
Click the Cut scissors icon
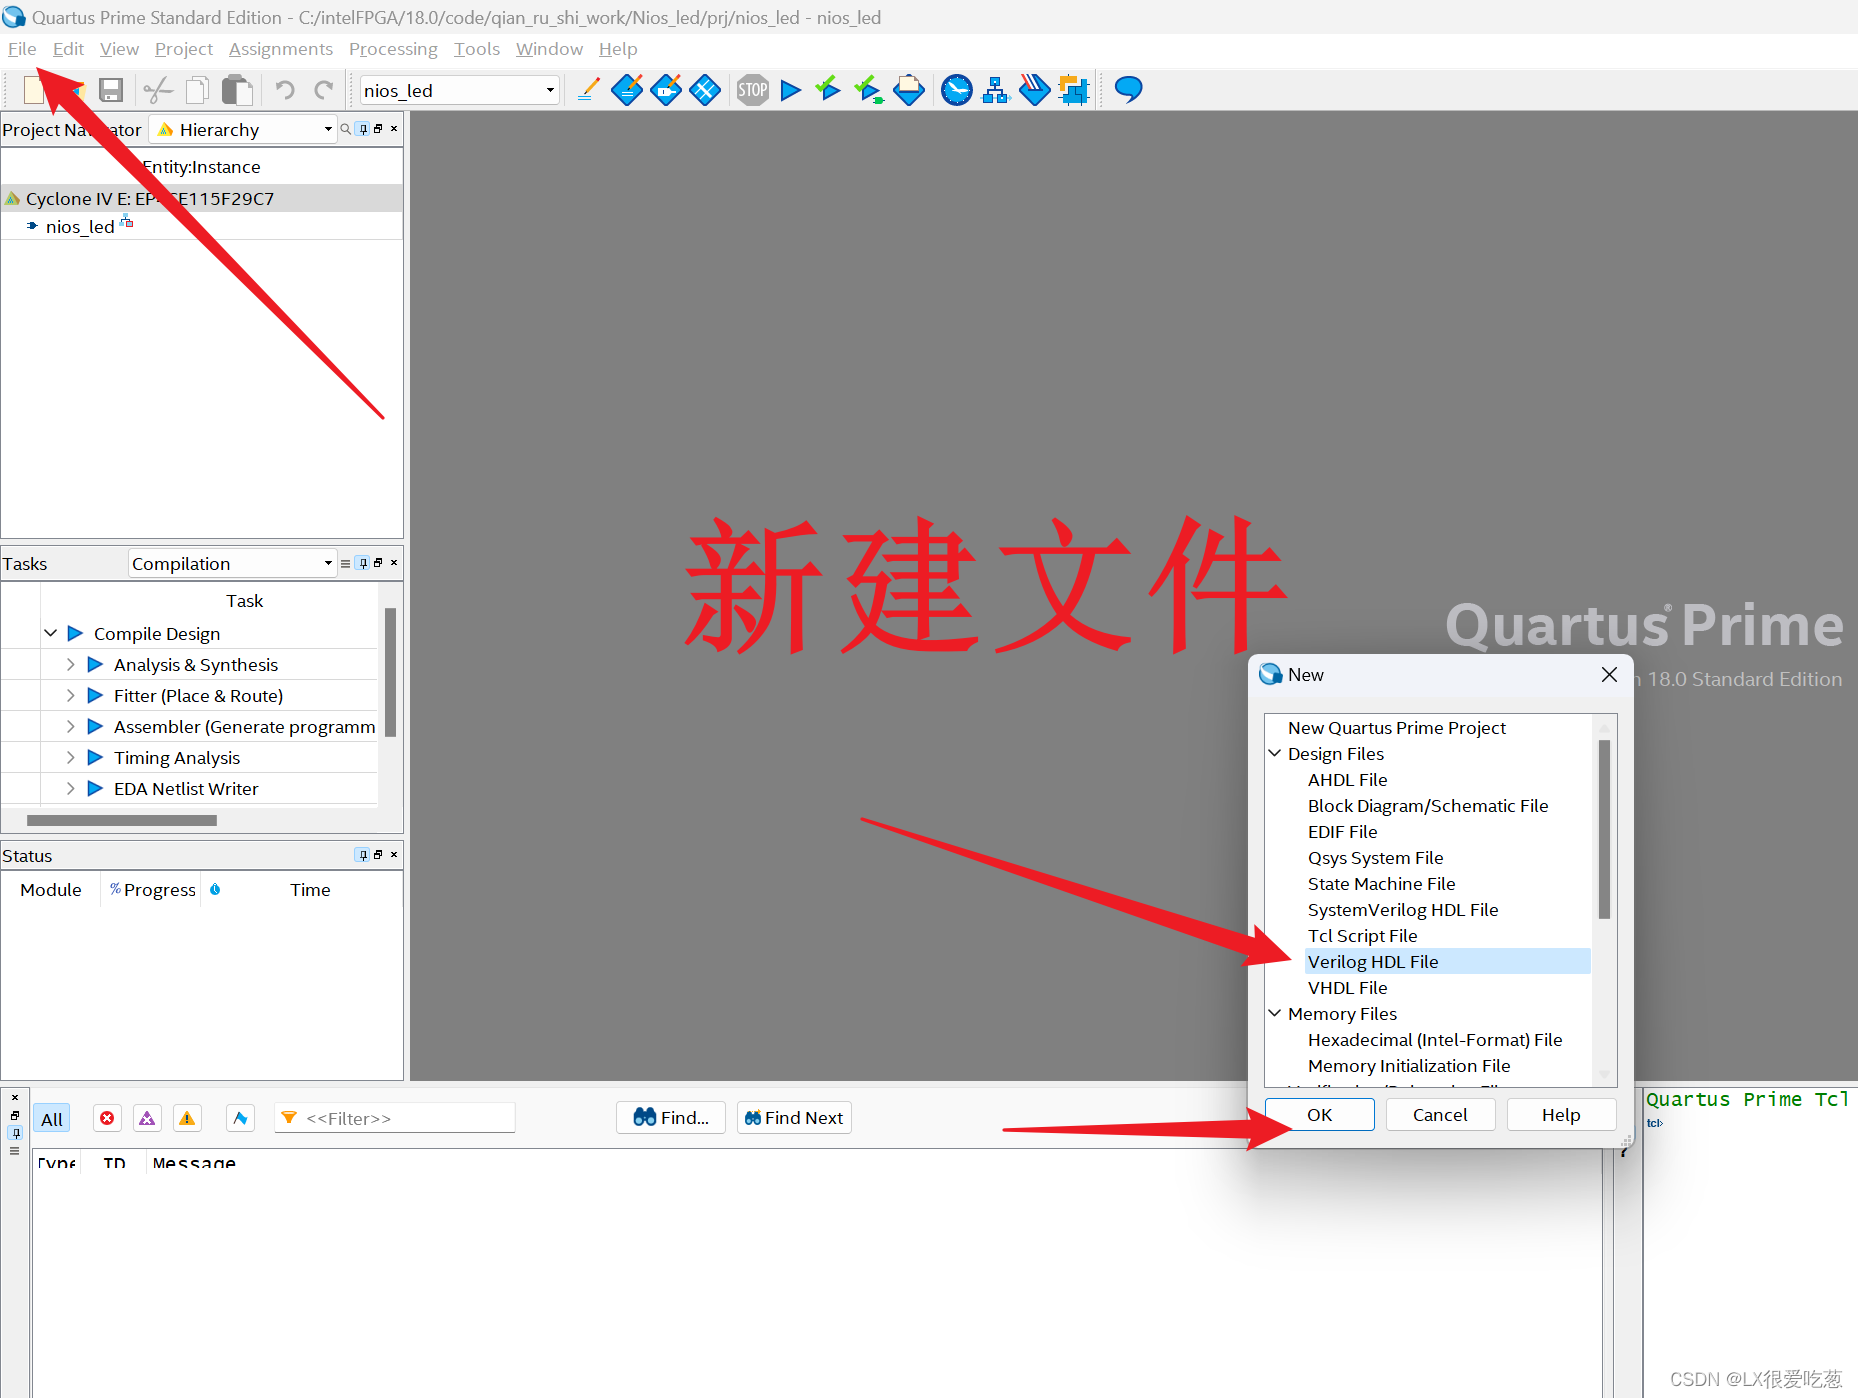[x=157, y=90]
